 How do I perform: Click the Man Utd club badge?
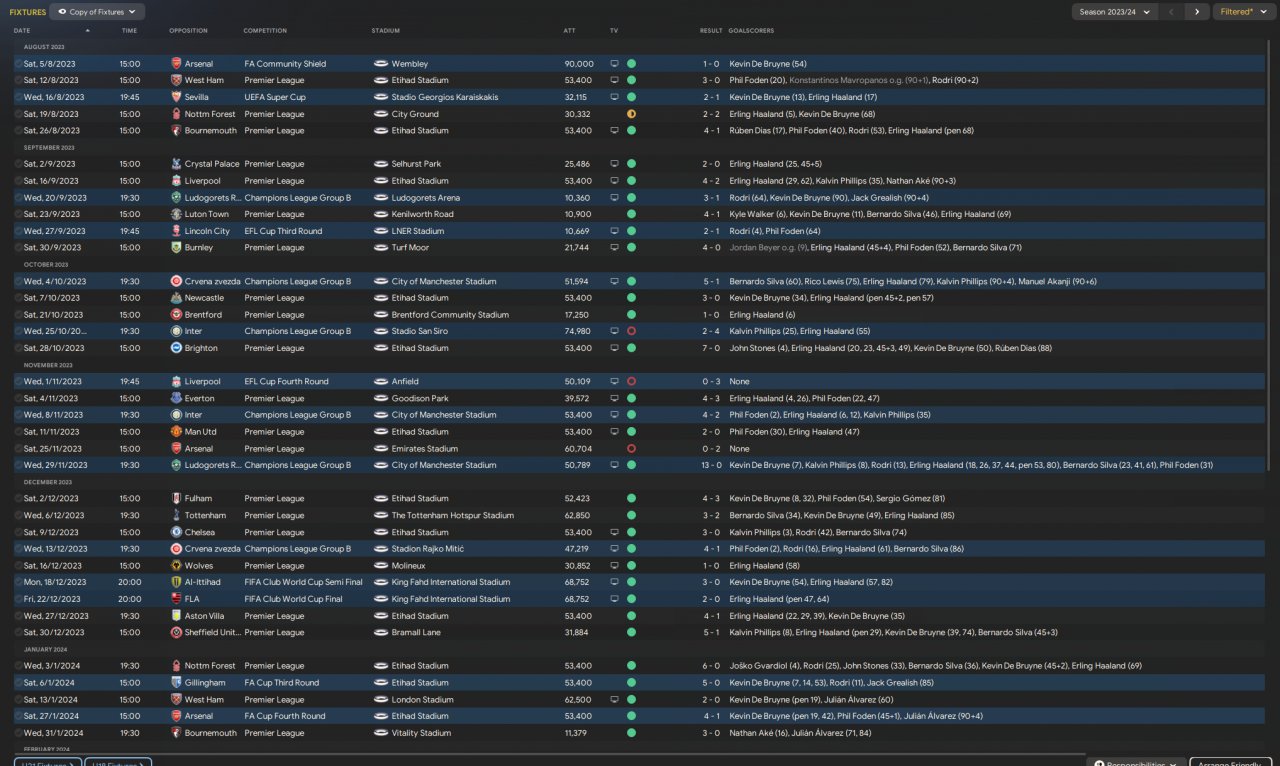(177, 432)
